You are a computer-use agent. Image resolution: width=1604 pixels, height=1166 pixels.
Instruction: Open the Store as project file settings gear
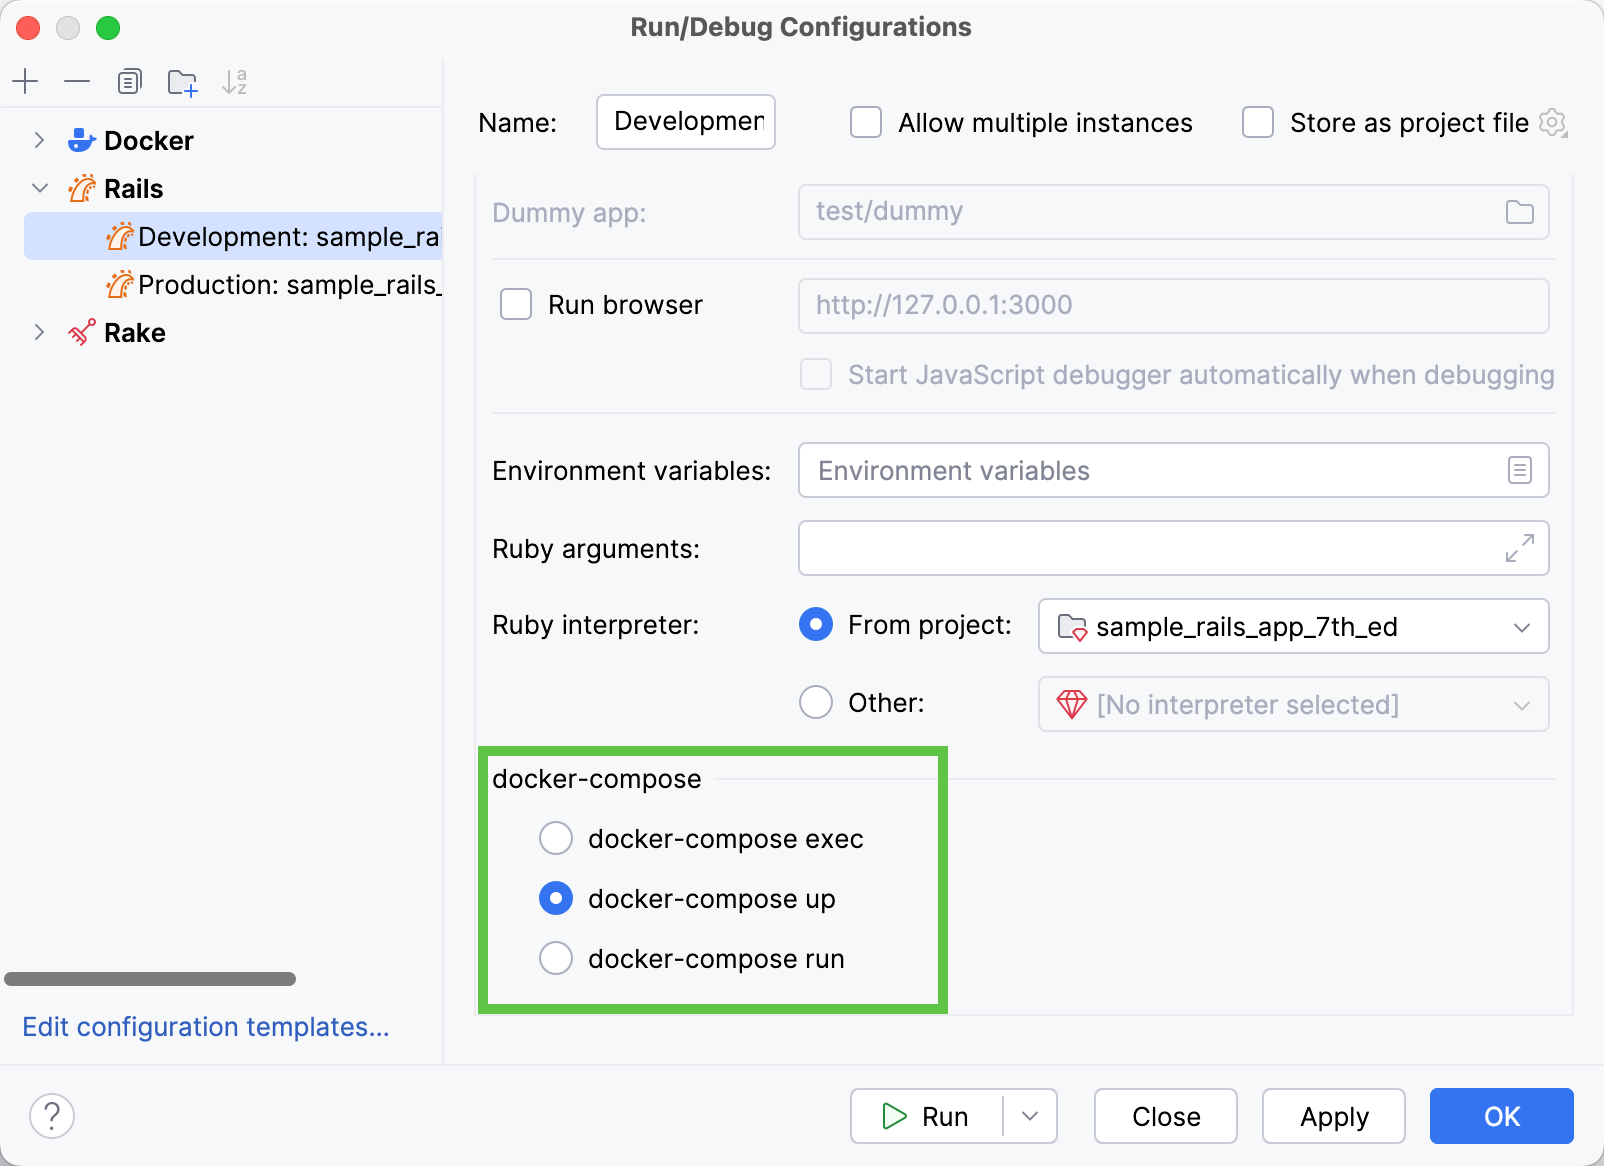1553,123
